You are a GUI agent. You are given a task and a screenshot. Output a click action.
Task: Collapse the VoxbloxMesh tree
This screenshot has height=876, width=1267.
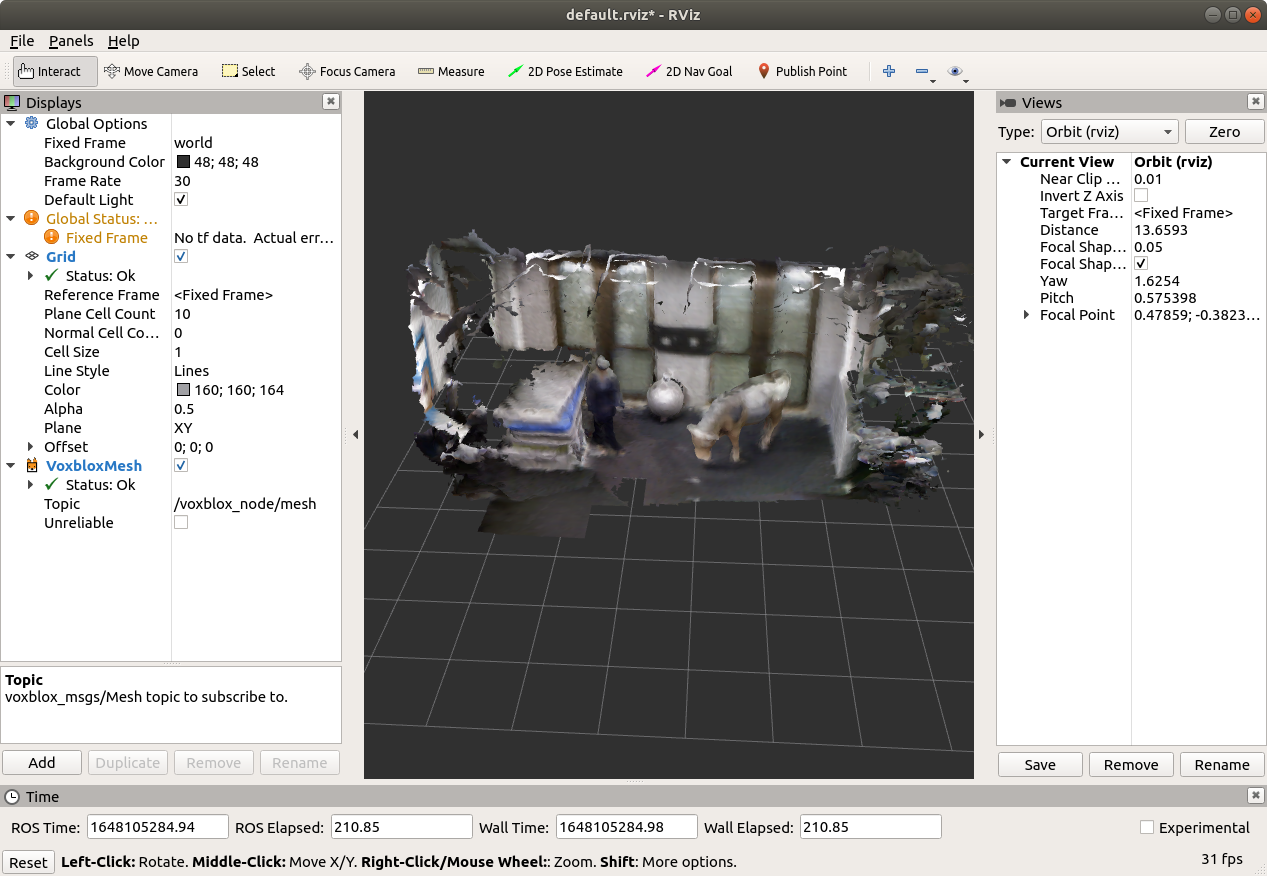11,465
